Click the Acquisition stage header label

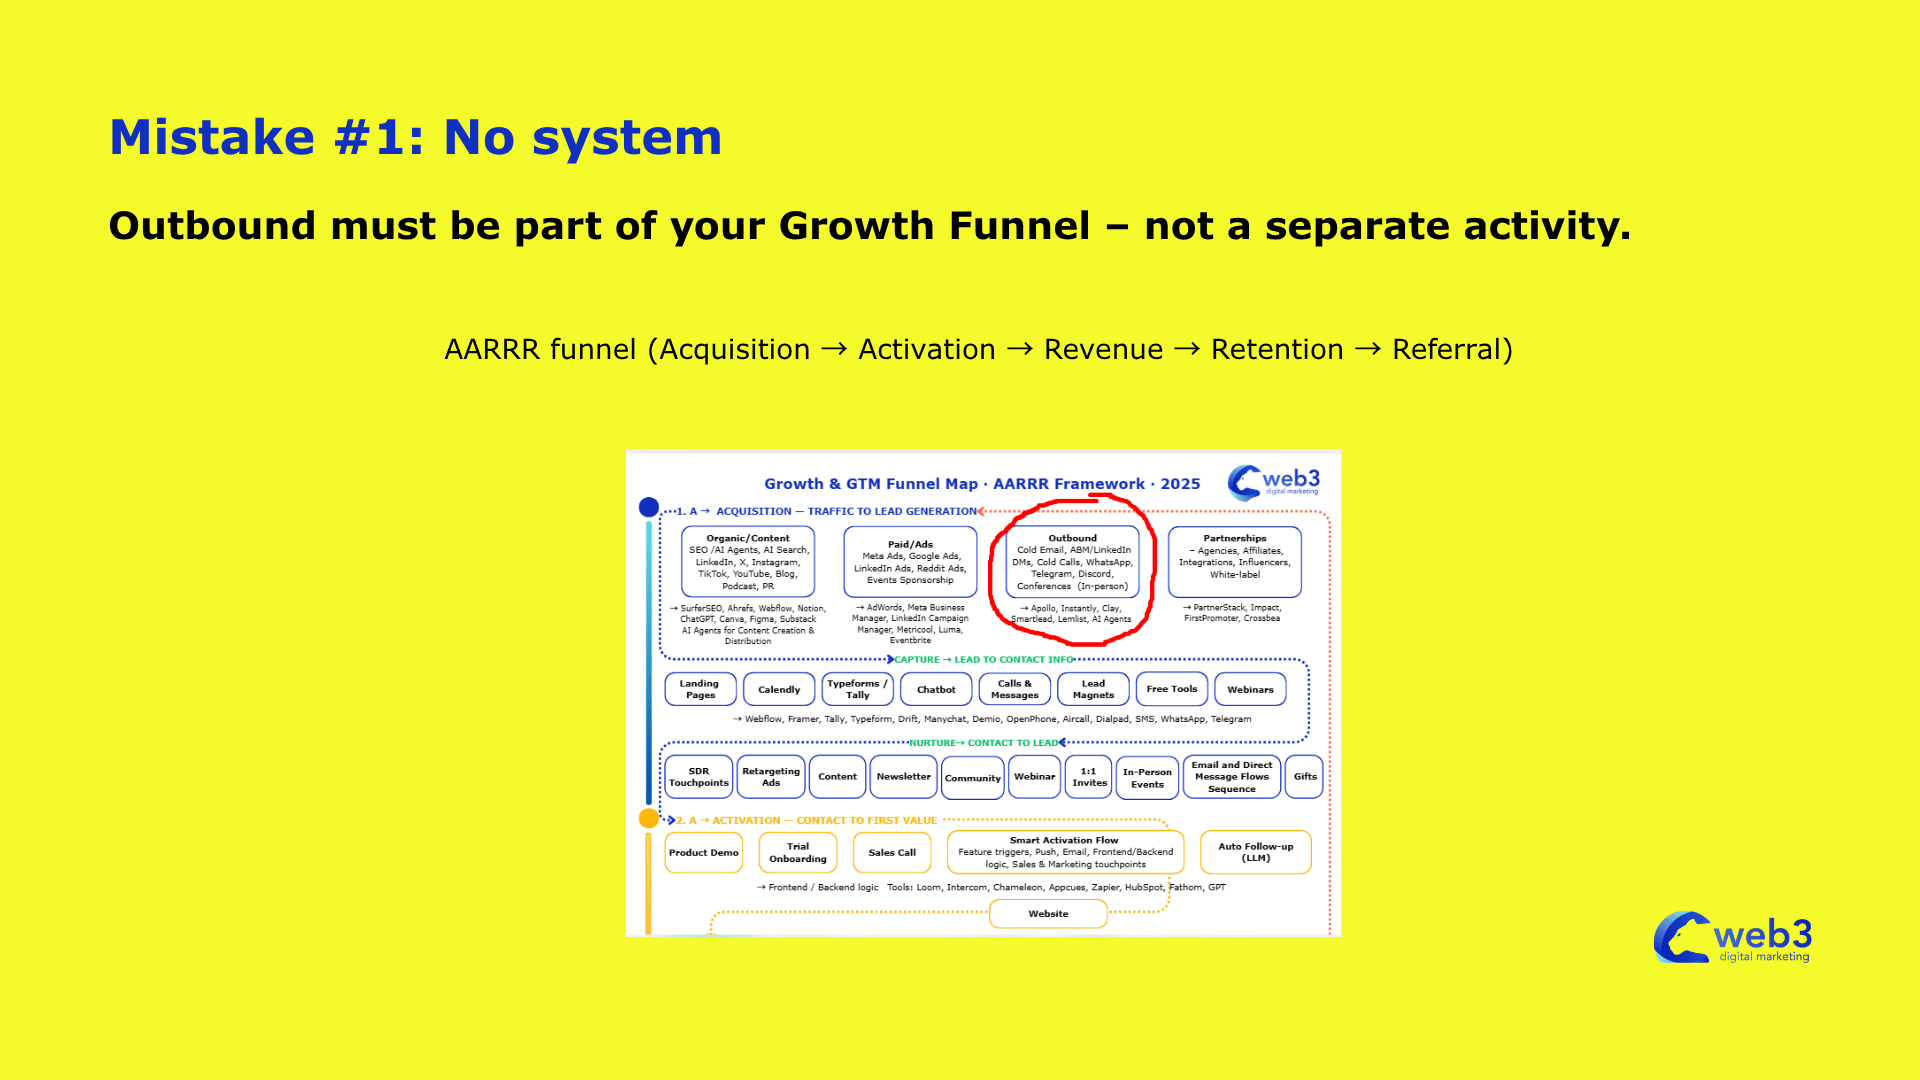click(x=822, y=511)
